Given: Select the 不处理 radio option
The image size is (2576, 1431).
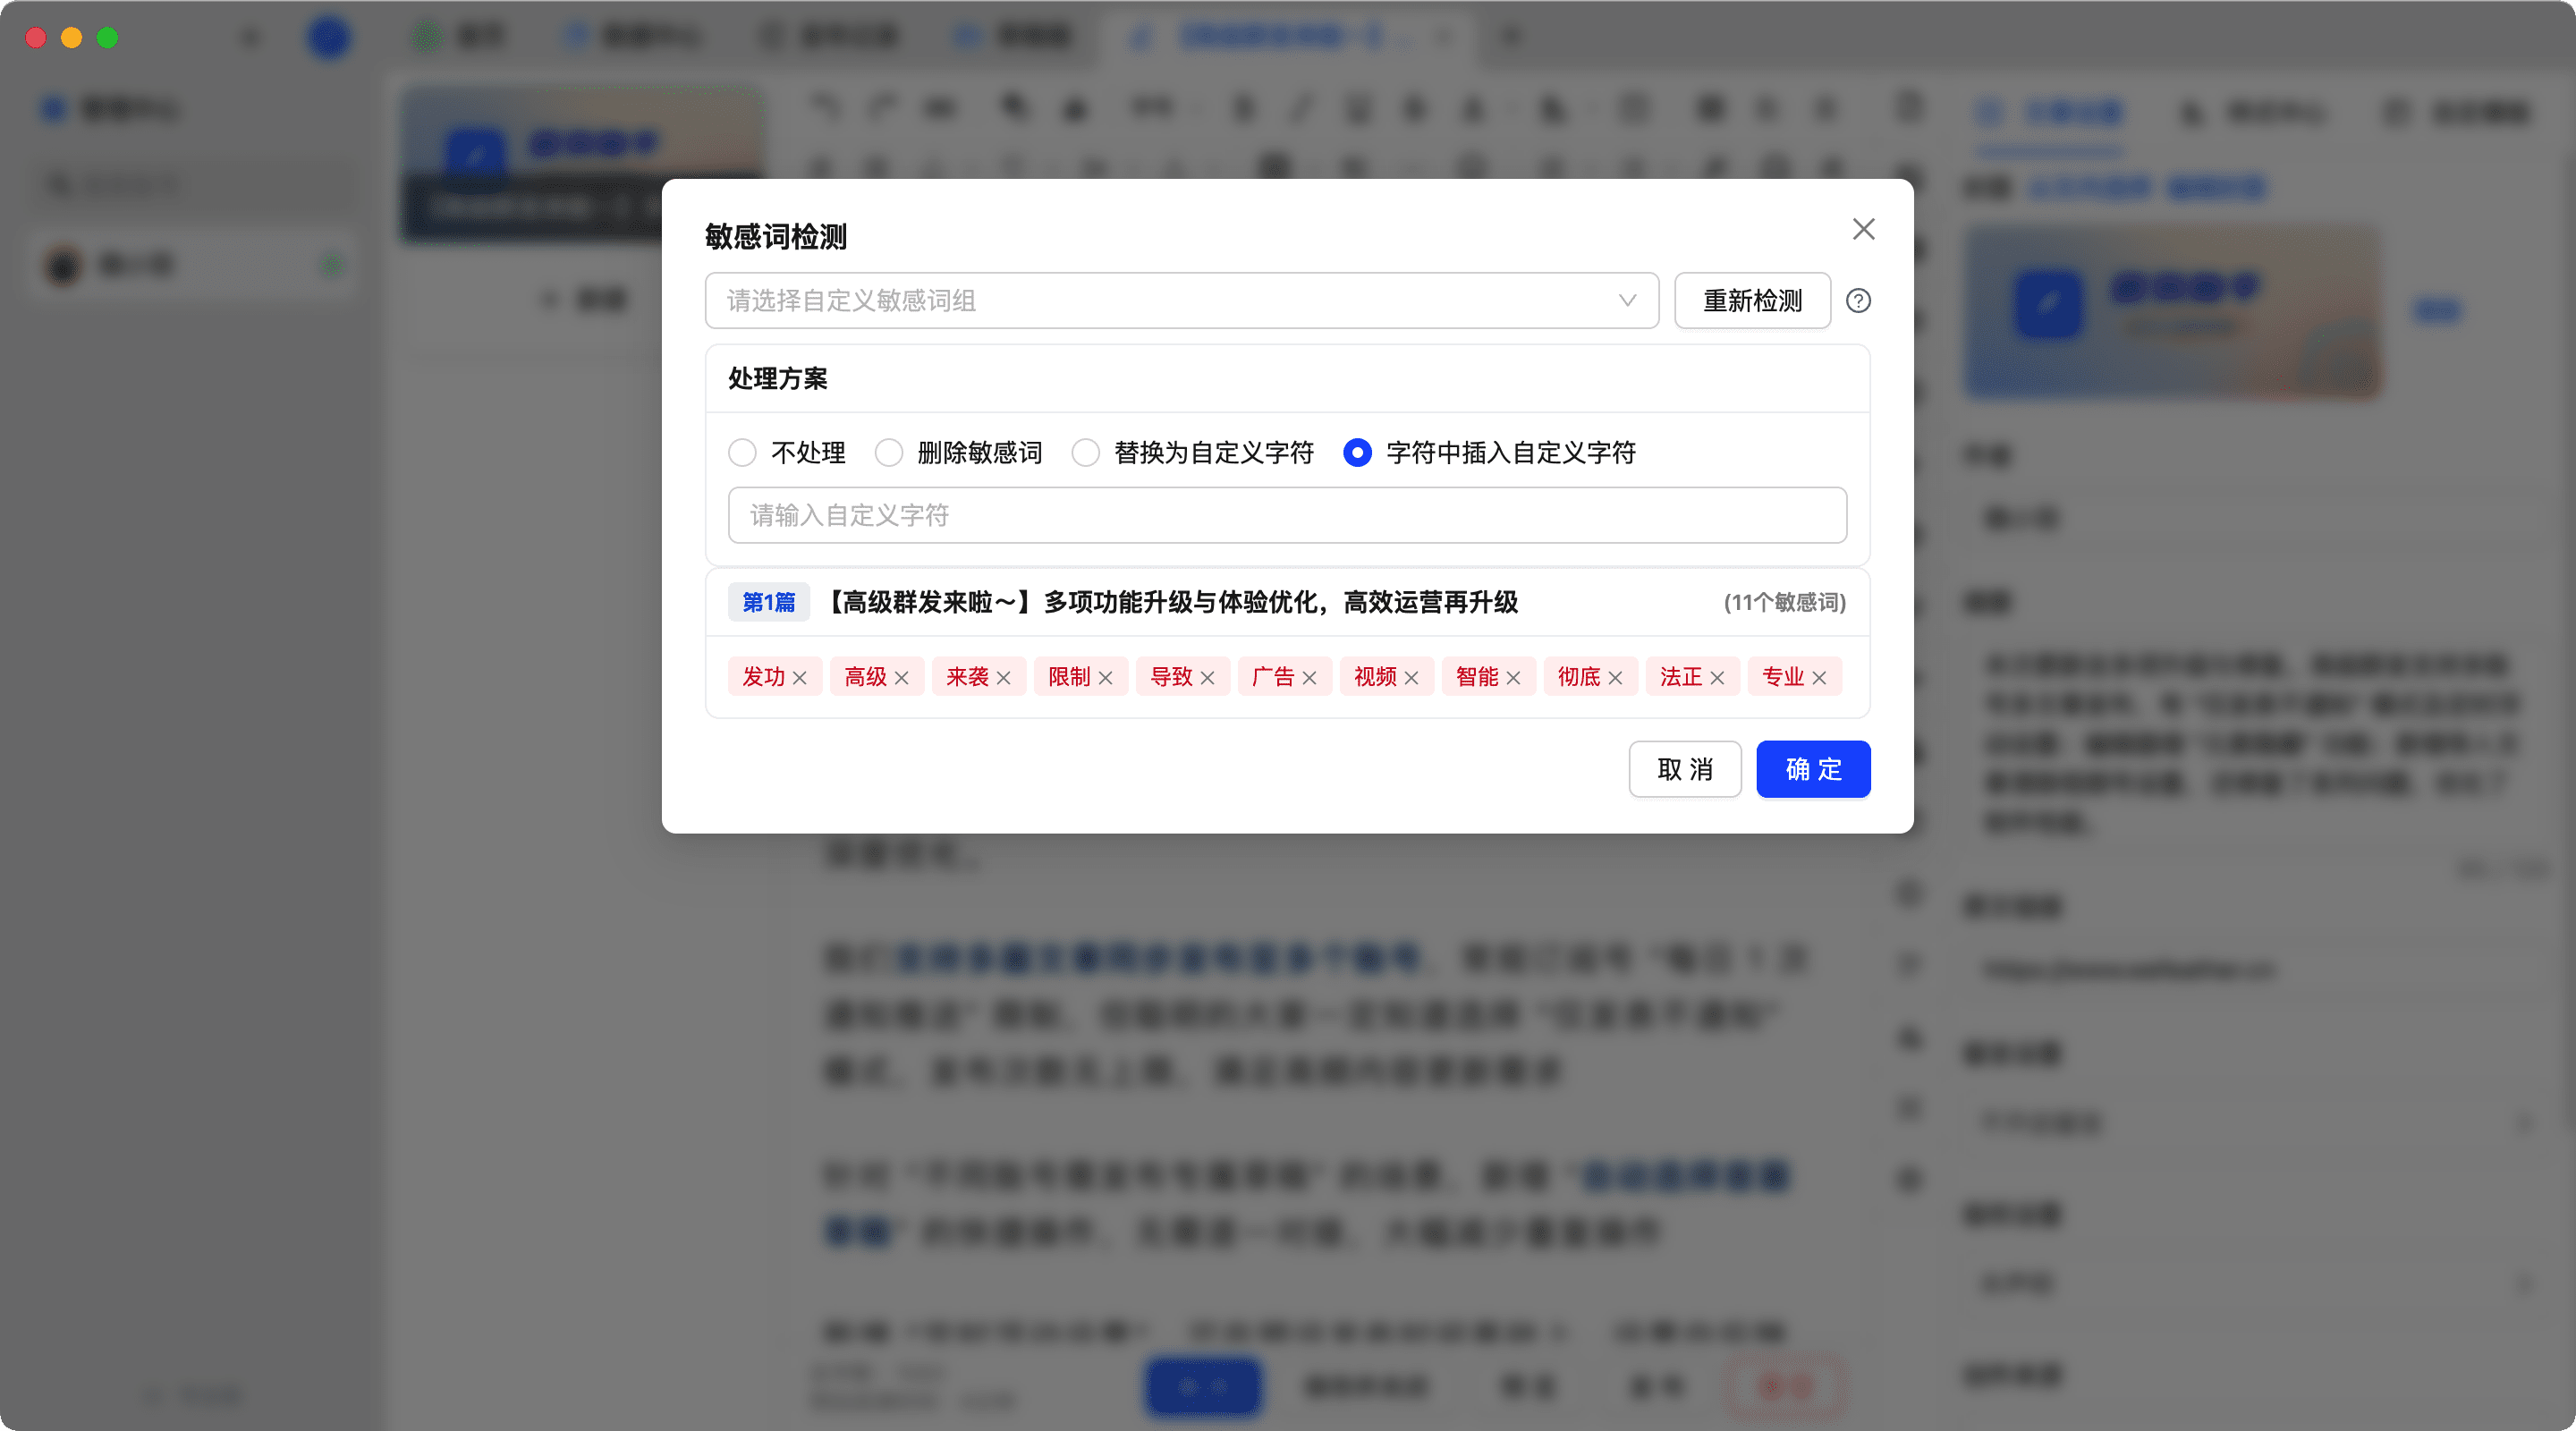Looking at the screenshot, I should pyautogui.click(x=742, y=453).
